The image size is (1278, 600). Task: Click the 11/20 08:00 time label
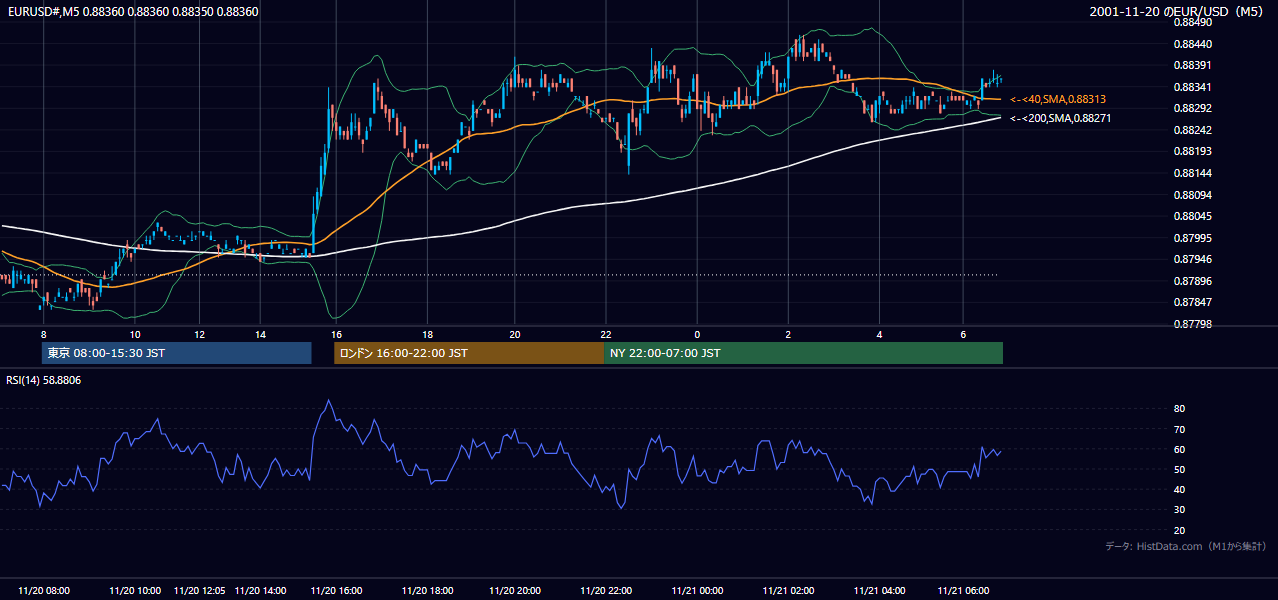(44, 591)
